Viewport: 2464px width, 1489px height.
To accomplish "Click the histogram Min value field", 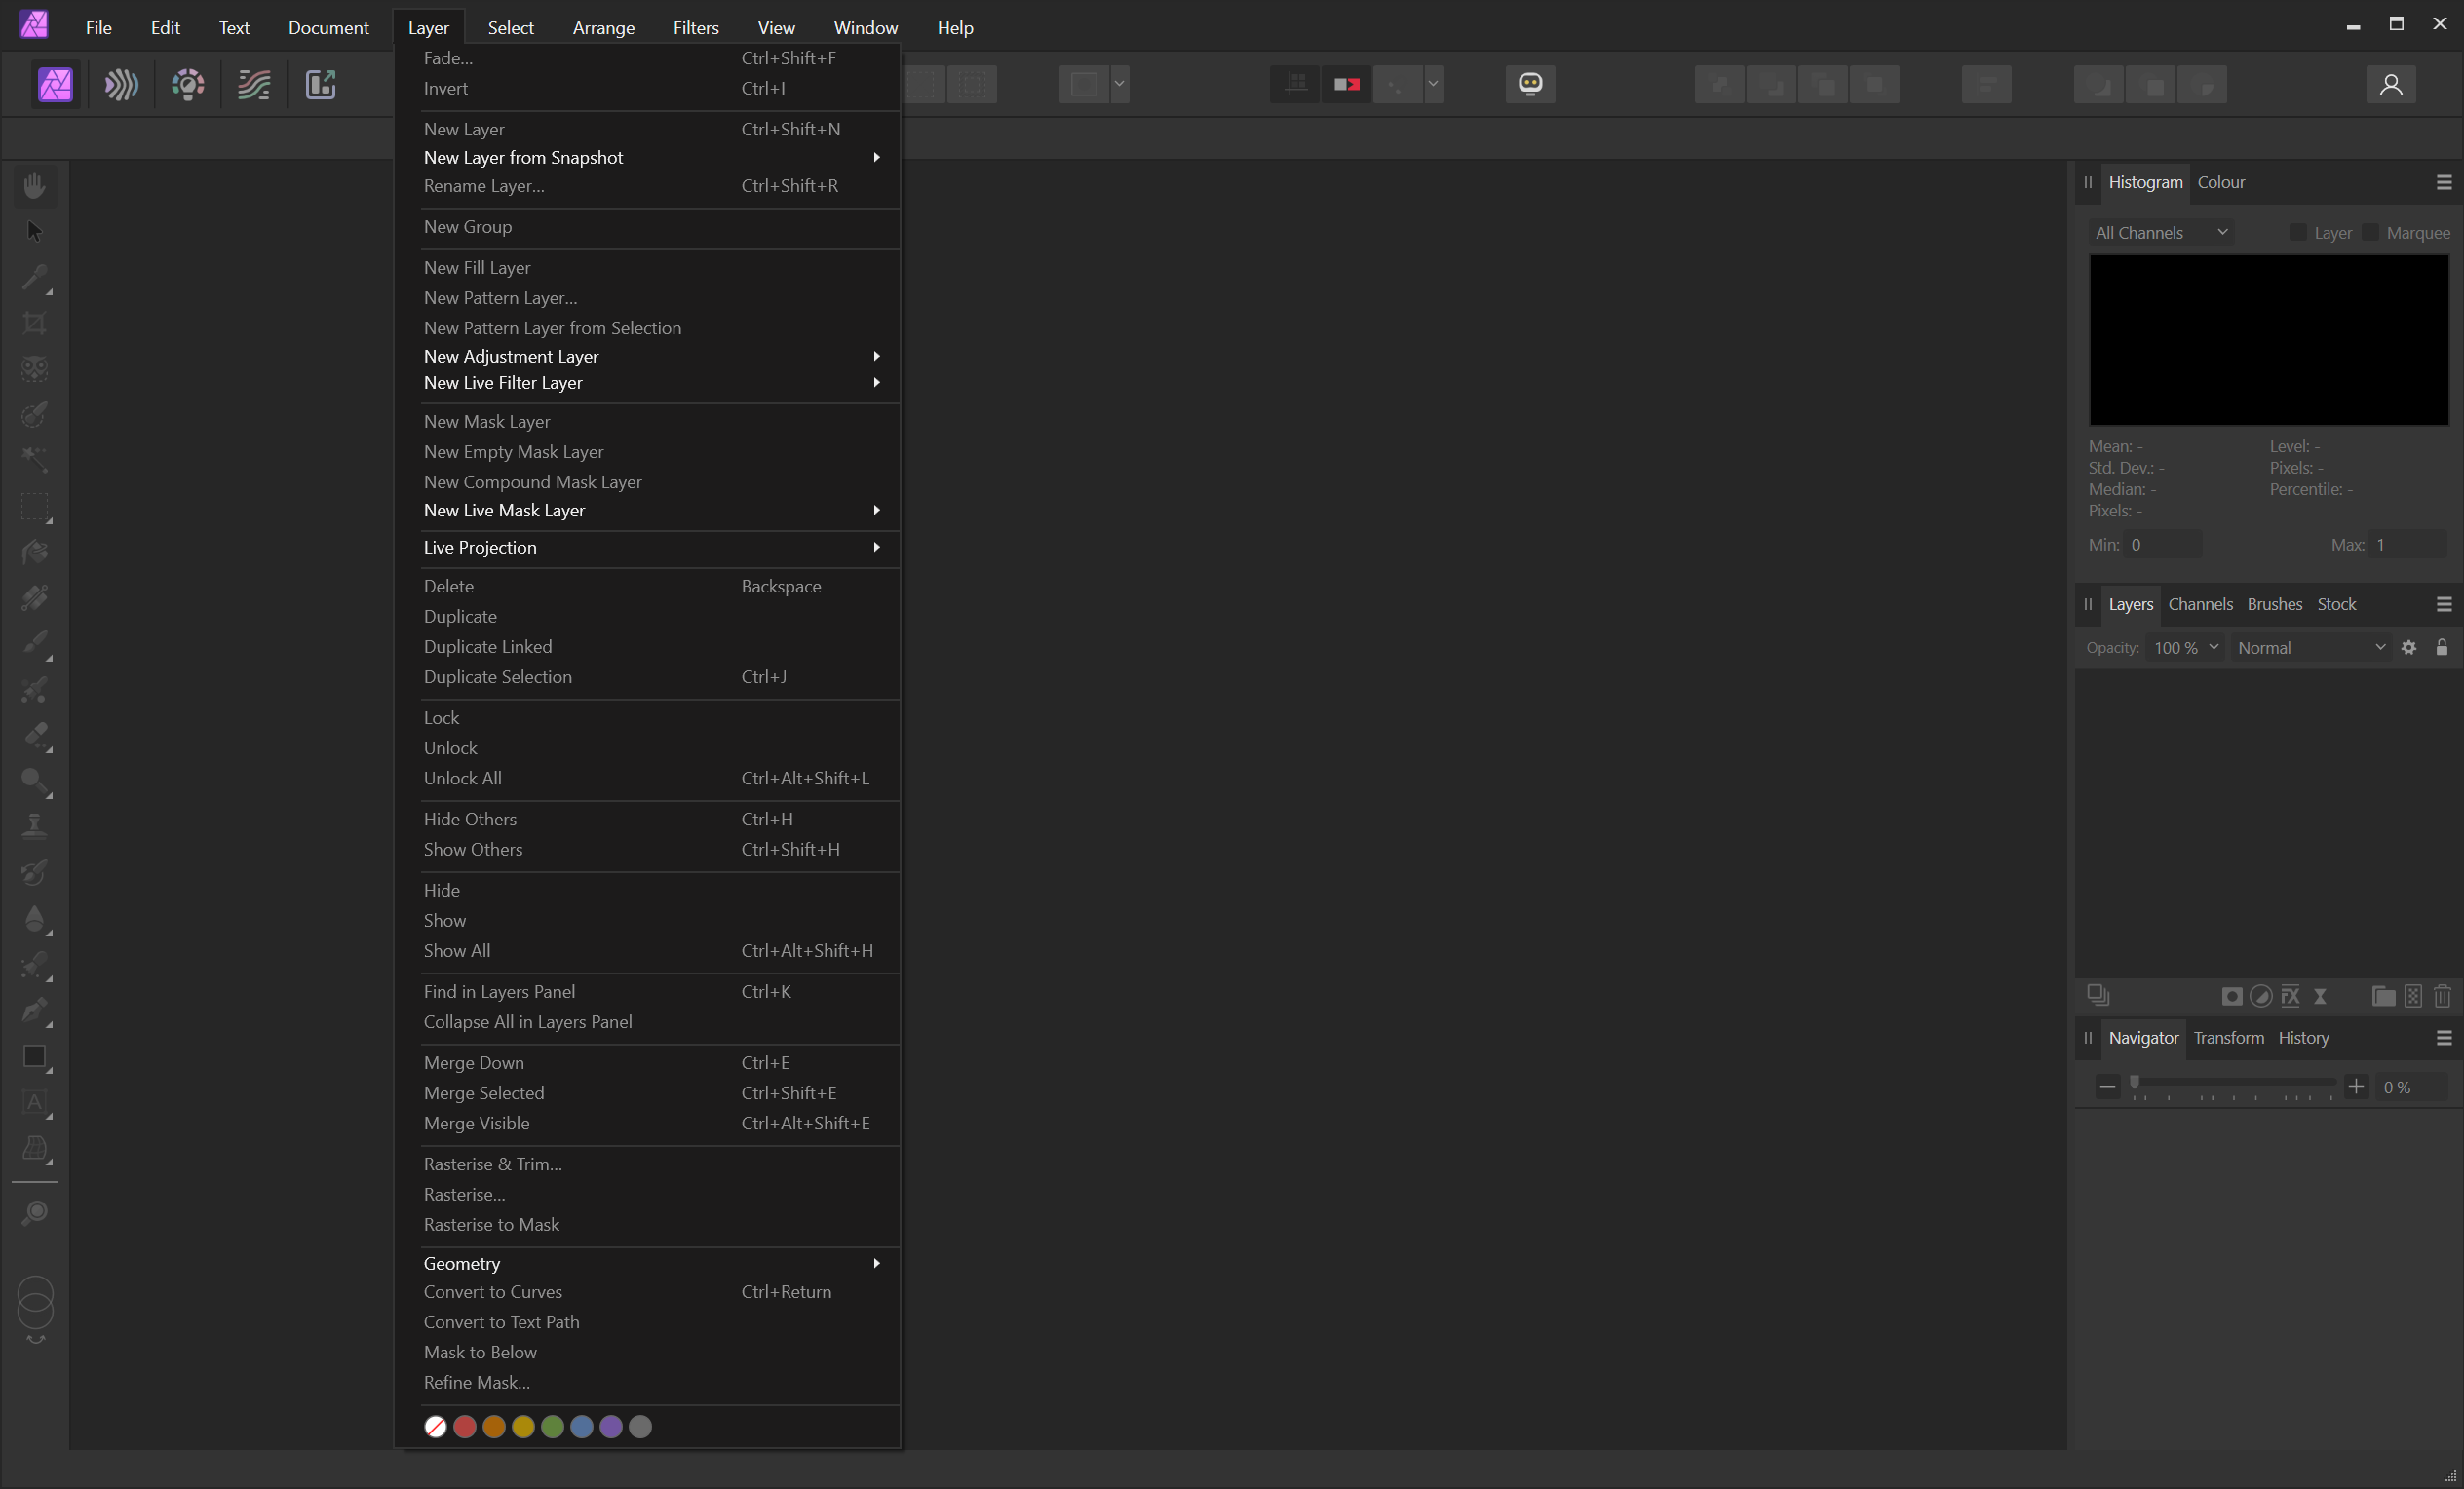I will point(2162,545).
